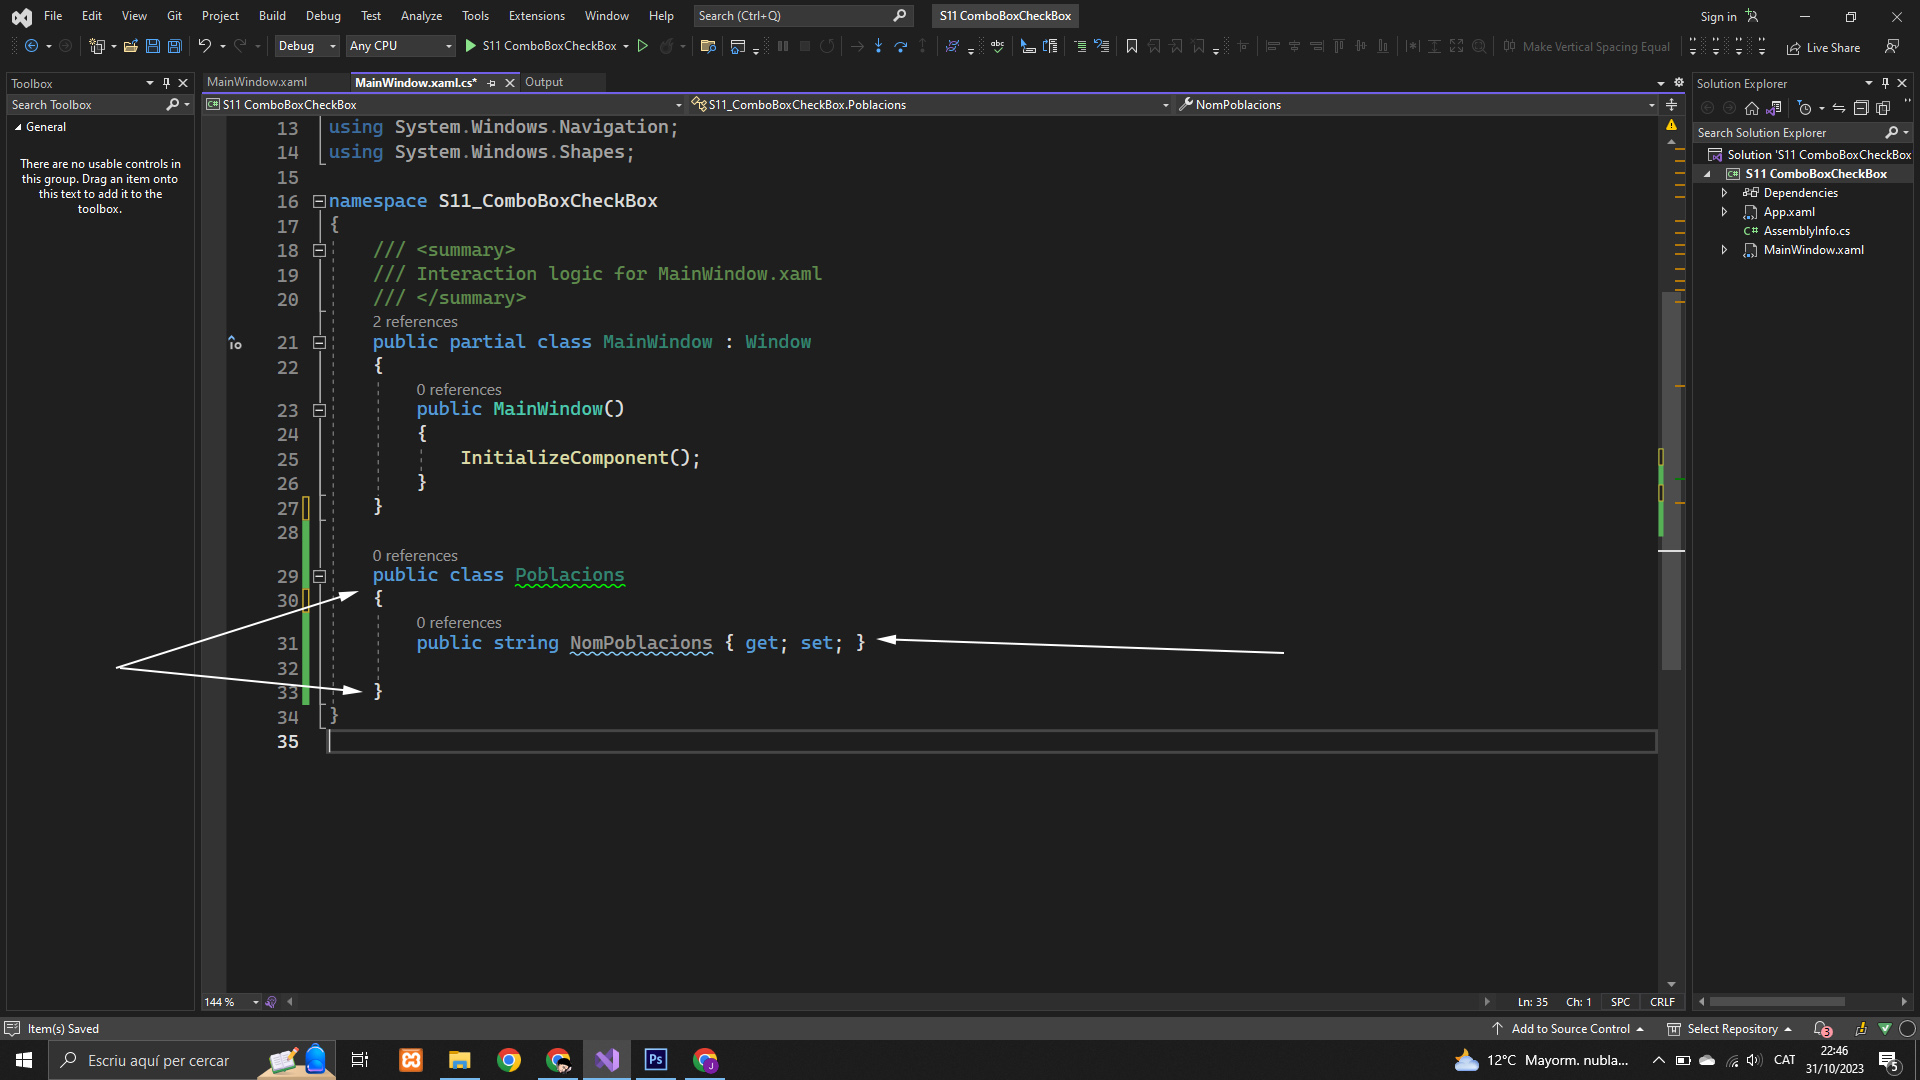Switch to the Output tab
The image size is (1920, 1080).
(544, 82)
